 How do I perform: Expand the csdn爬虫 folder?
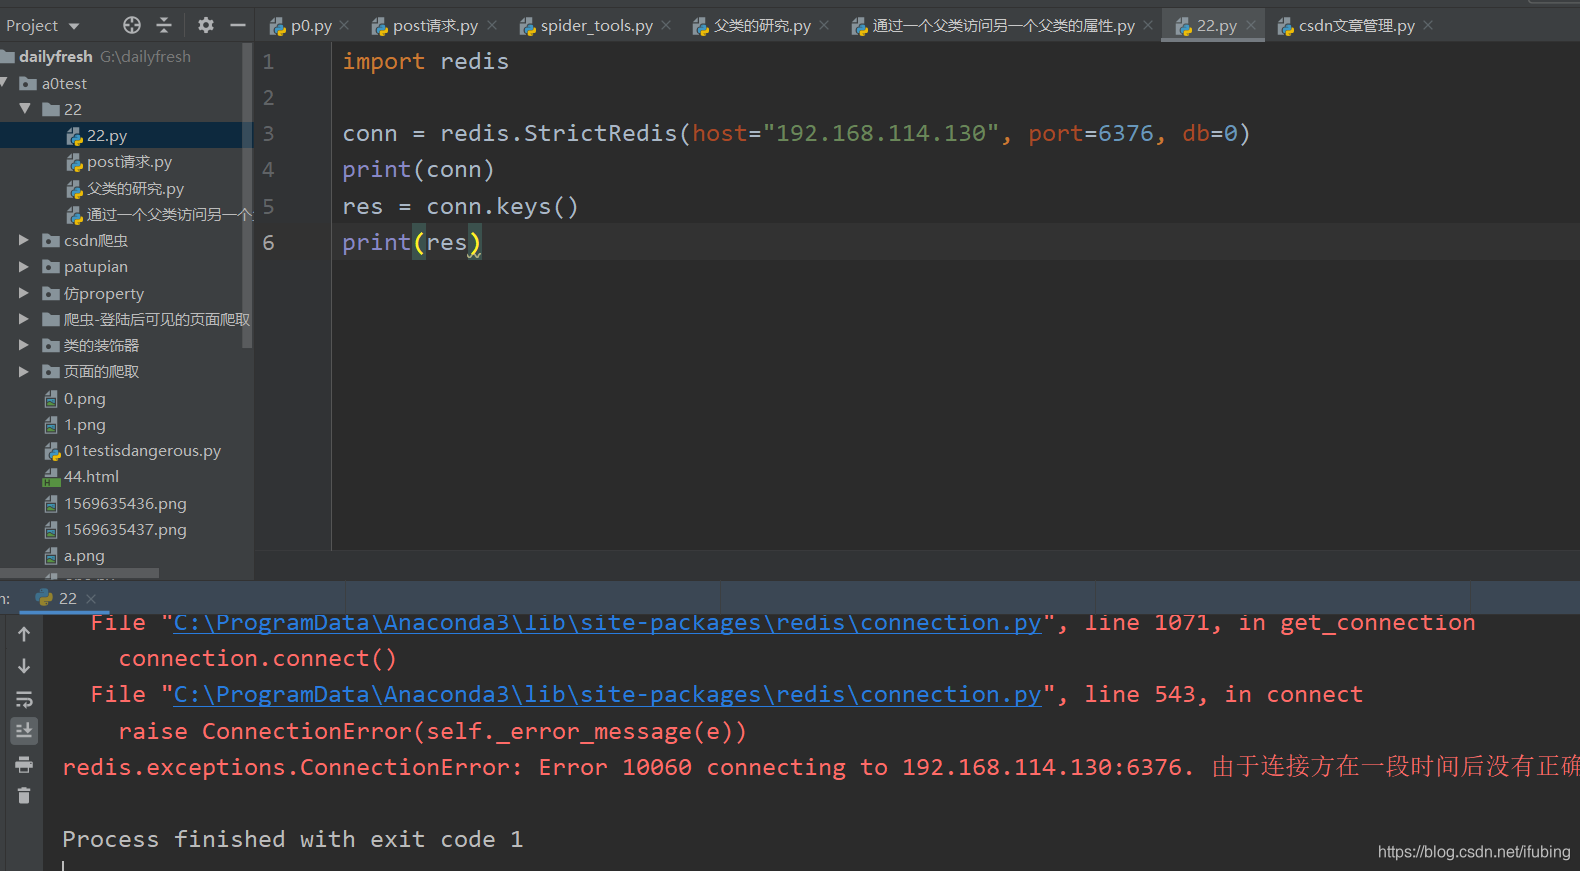click(x=24, y=240)
